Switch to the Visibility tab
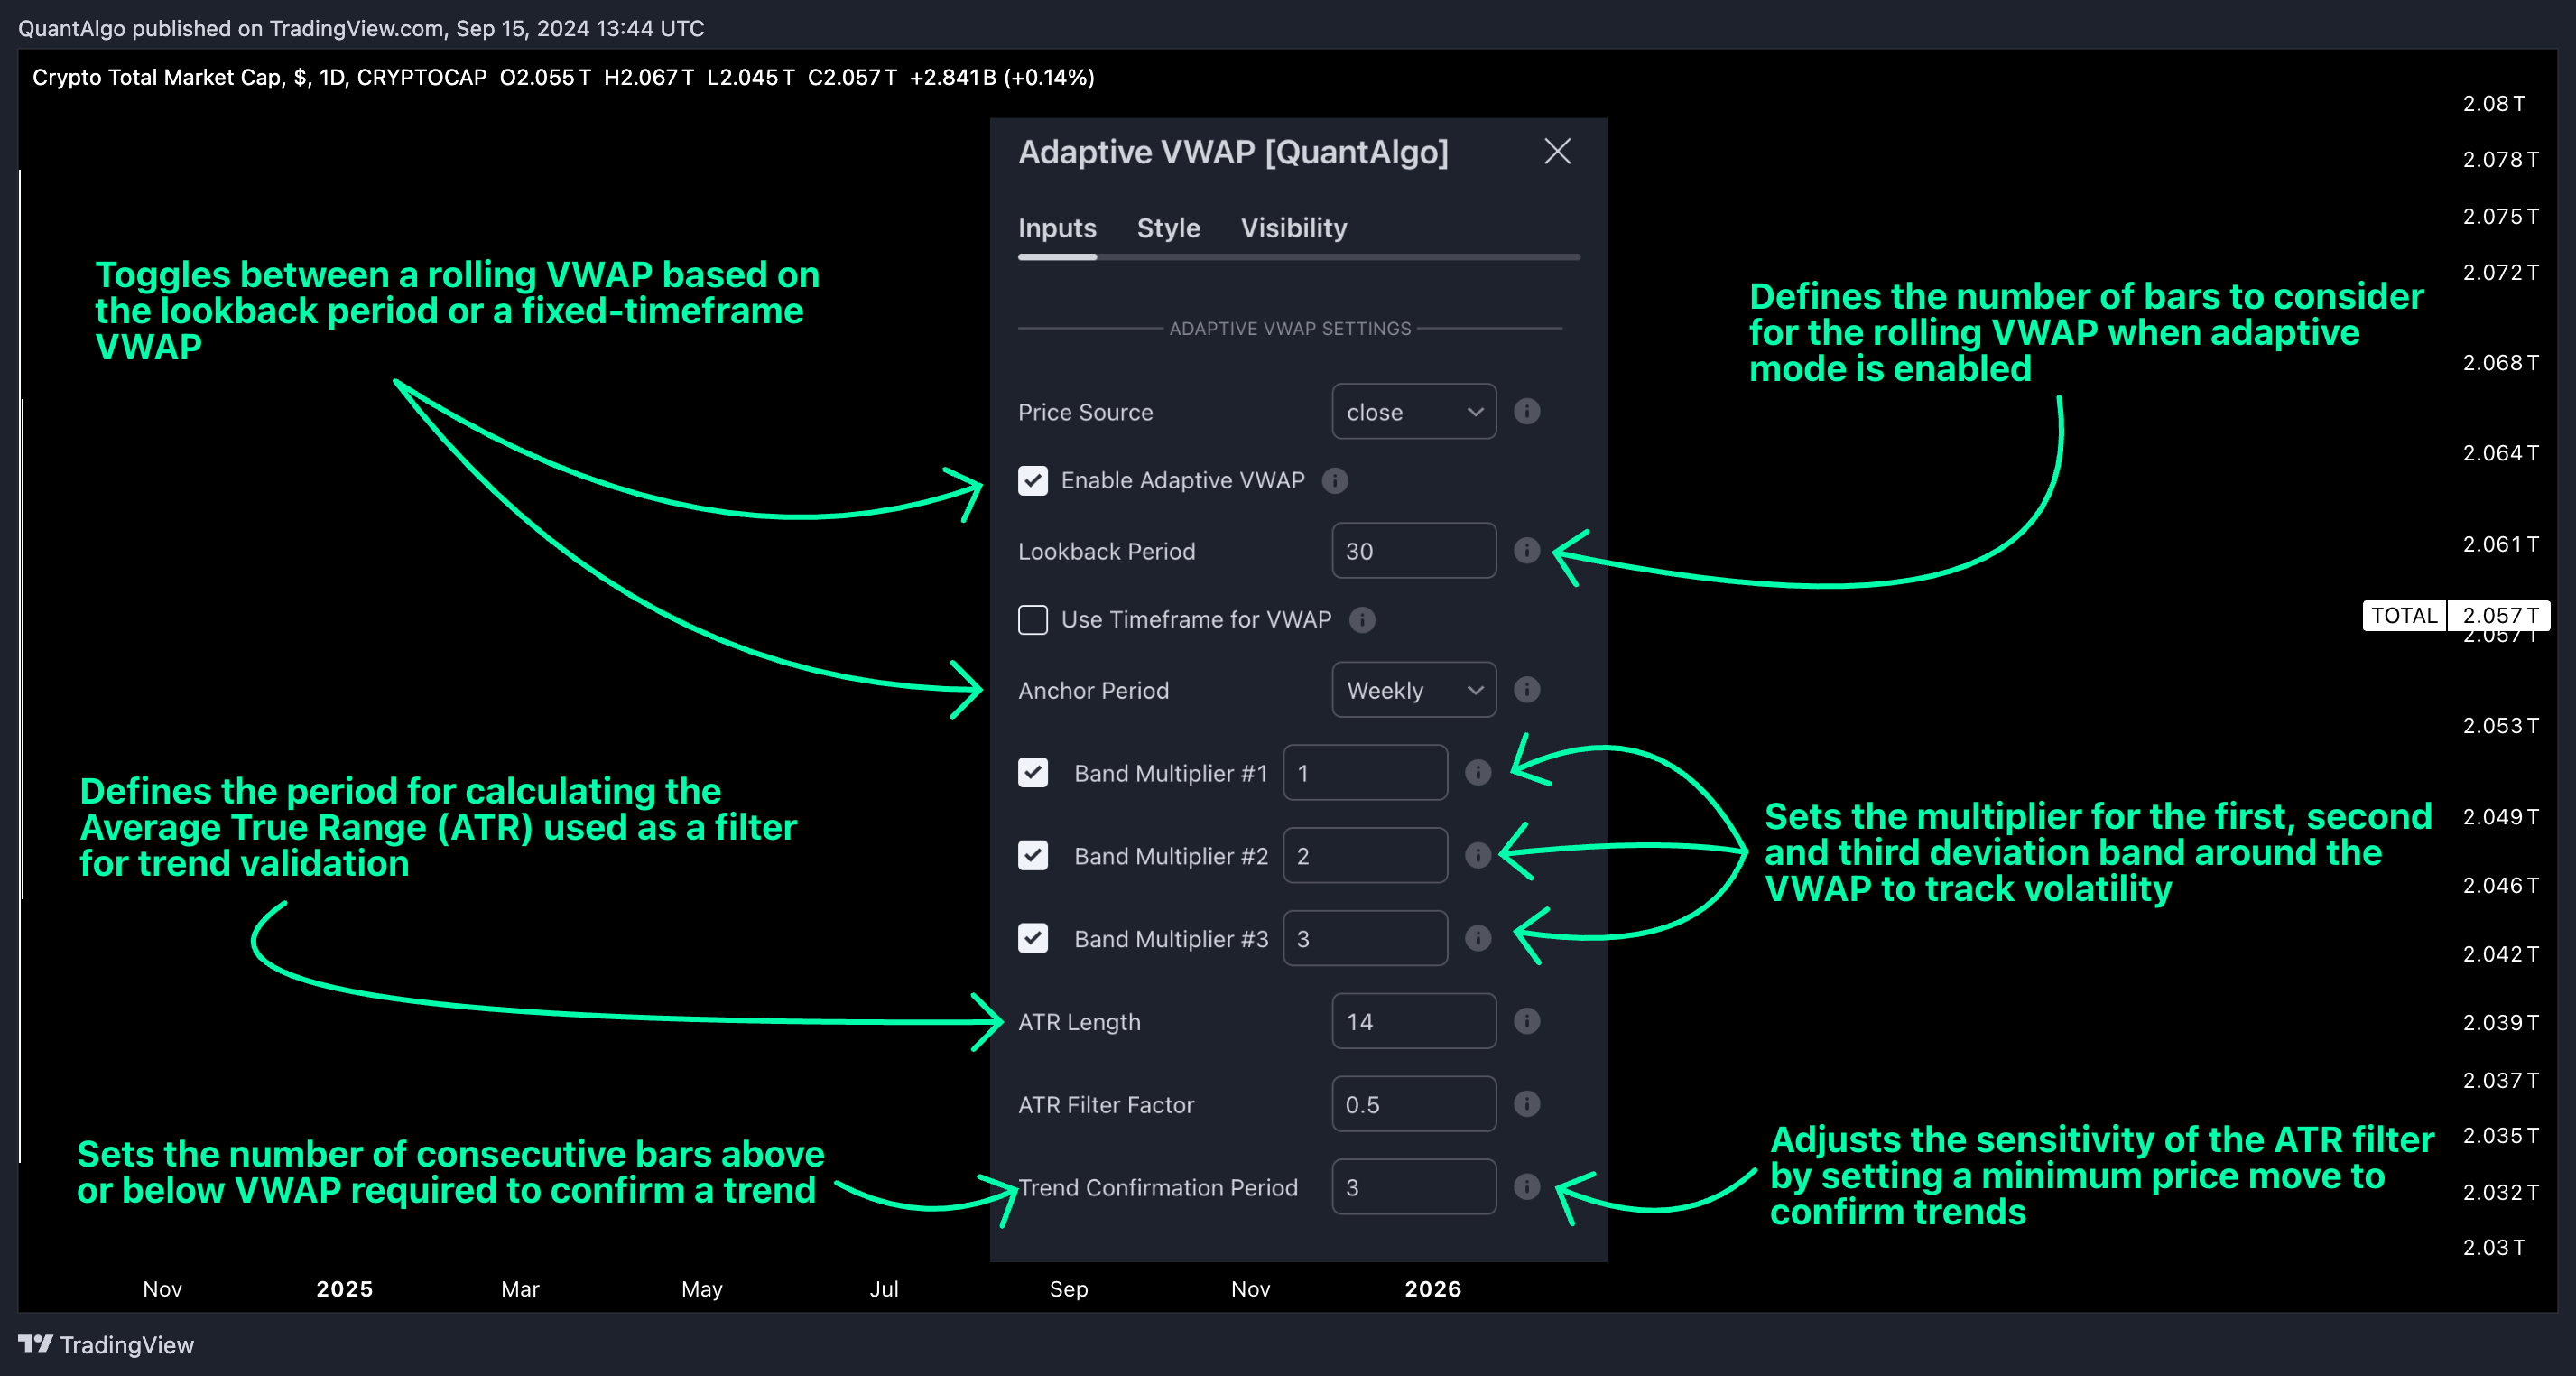 [x=1293, y=228]
